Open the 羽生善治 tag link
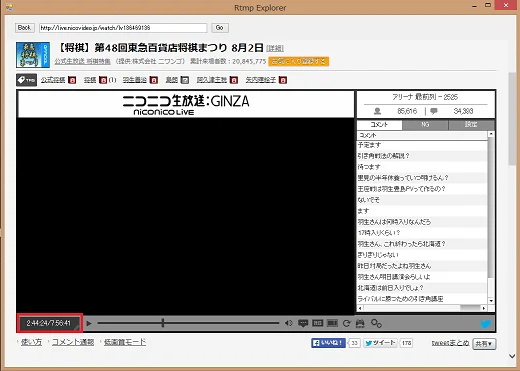 coord(135,80)
